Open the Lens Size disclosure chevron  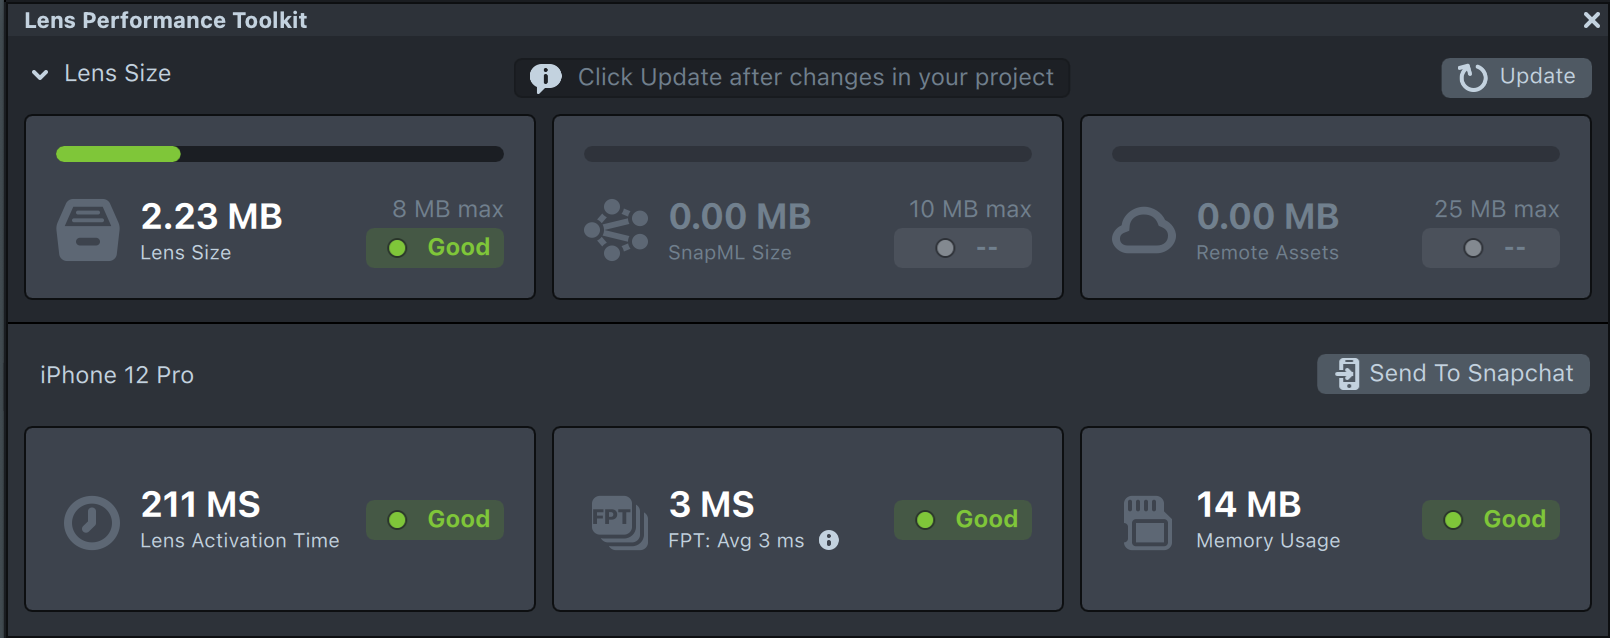pos(39,73)
